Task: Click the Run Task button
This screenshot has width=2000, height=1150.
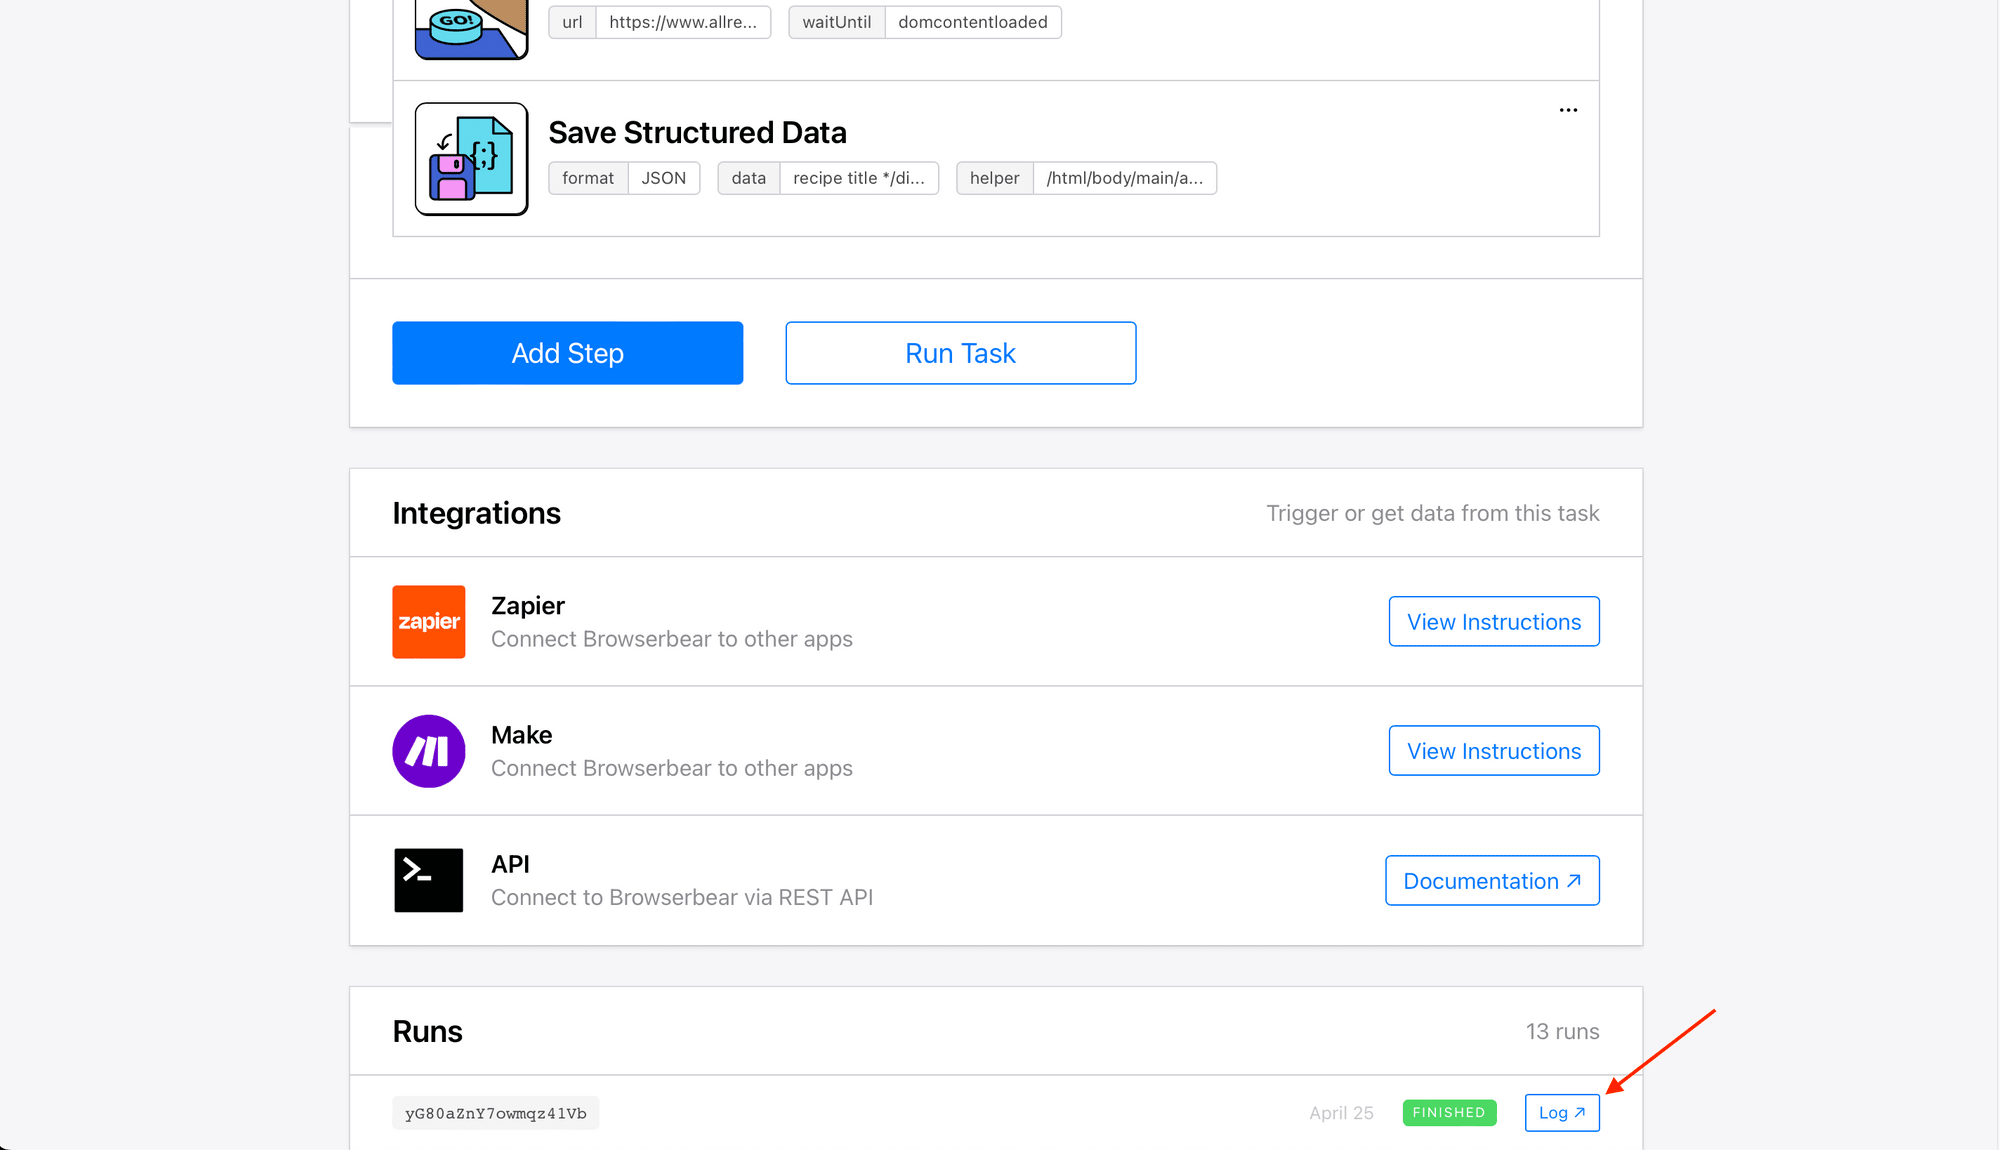Action: tap(960, 353)
